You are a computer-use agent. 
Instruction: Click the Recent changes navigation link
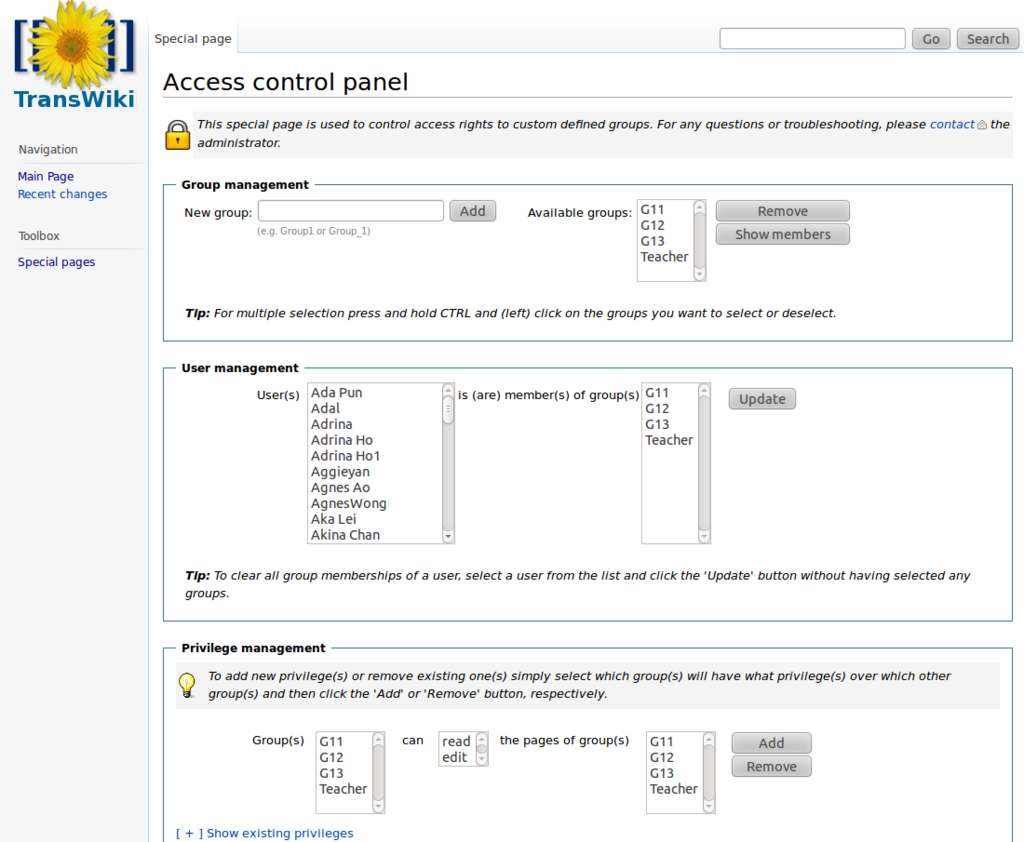point(62,194)
